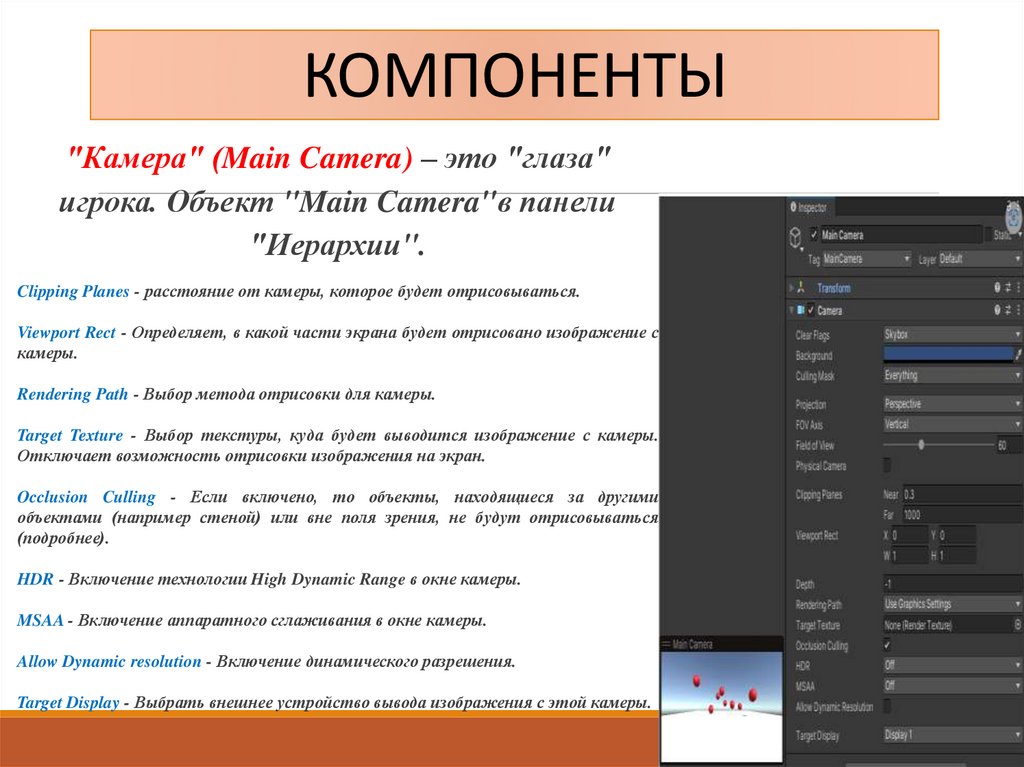This screenshot has width=1024, height=767.
Task: Click the Transform component title
Action: (833, 288)
